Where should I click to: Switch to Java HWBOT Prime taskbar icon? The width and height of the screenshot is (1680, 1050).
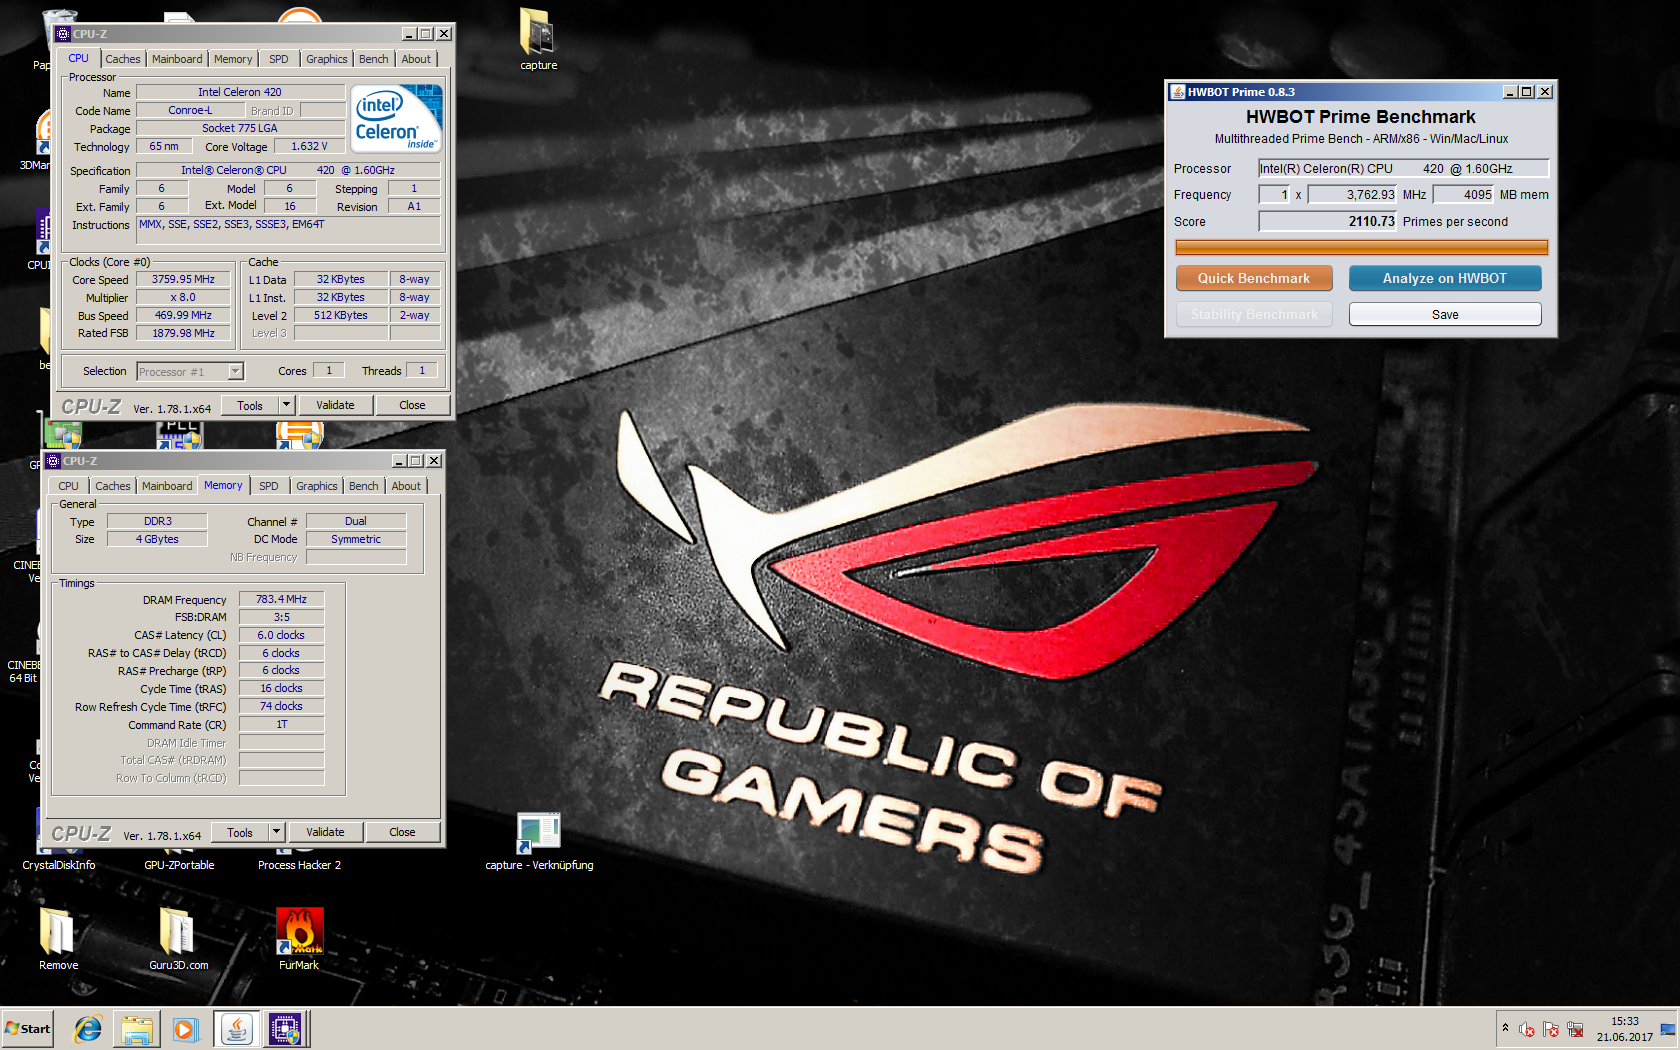236,1029
